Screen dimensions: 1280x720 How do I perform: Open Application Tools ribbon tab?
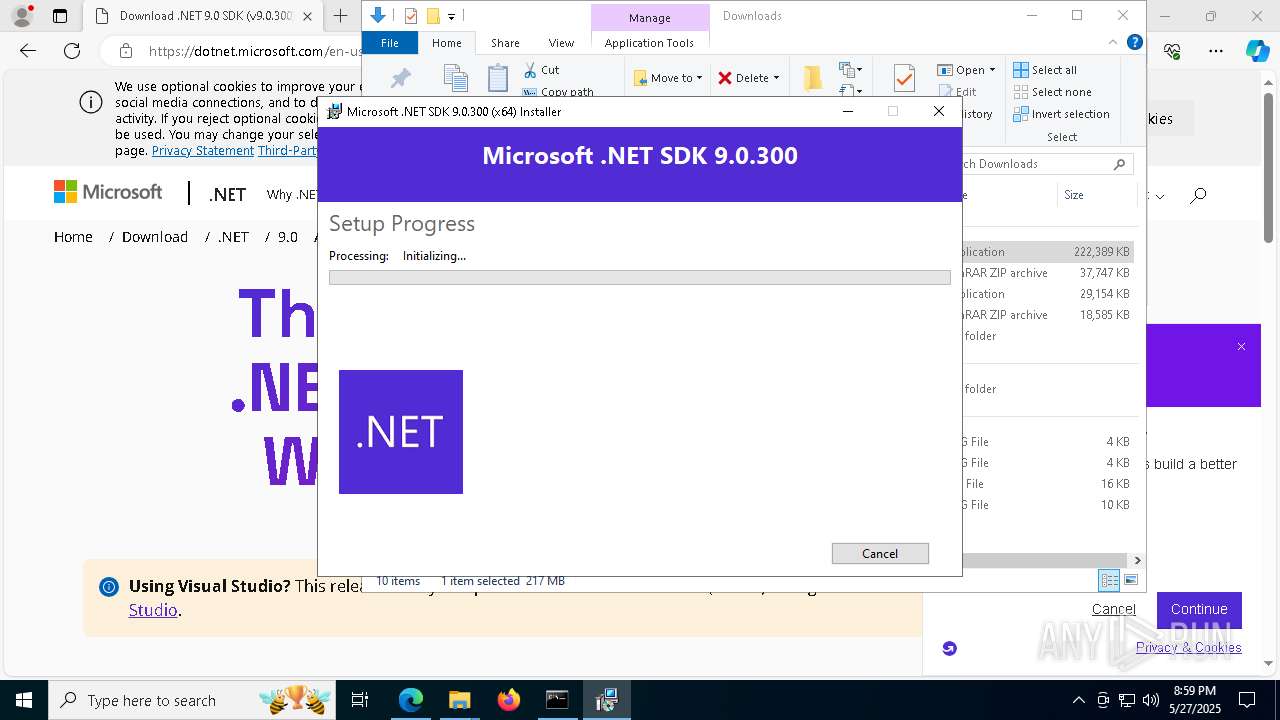click(650, 43)
